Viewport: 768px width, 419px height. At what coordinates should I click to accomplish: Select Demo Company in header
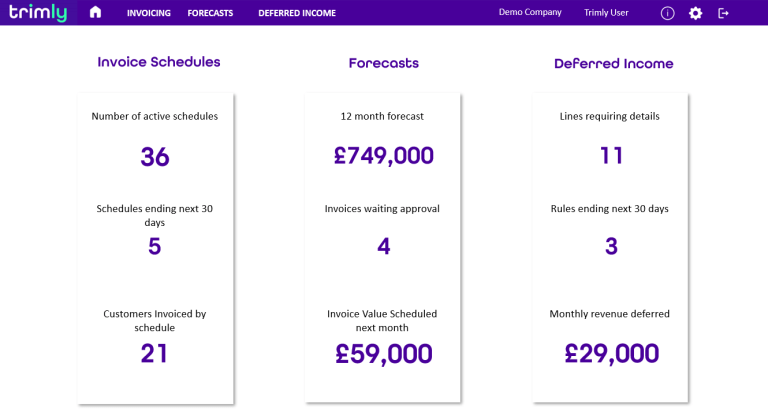point(530,13)
